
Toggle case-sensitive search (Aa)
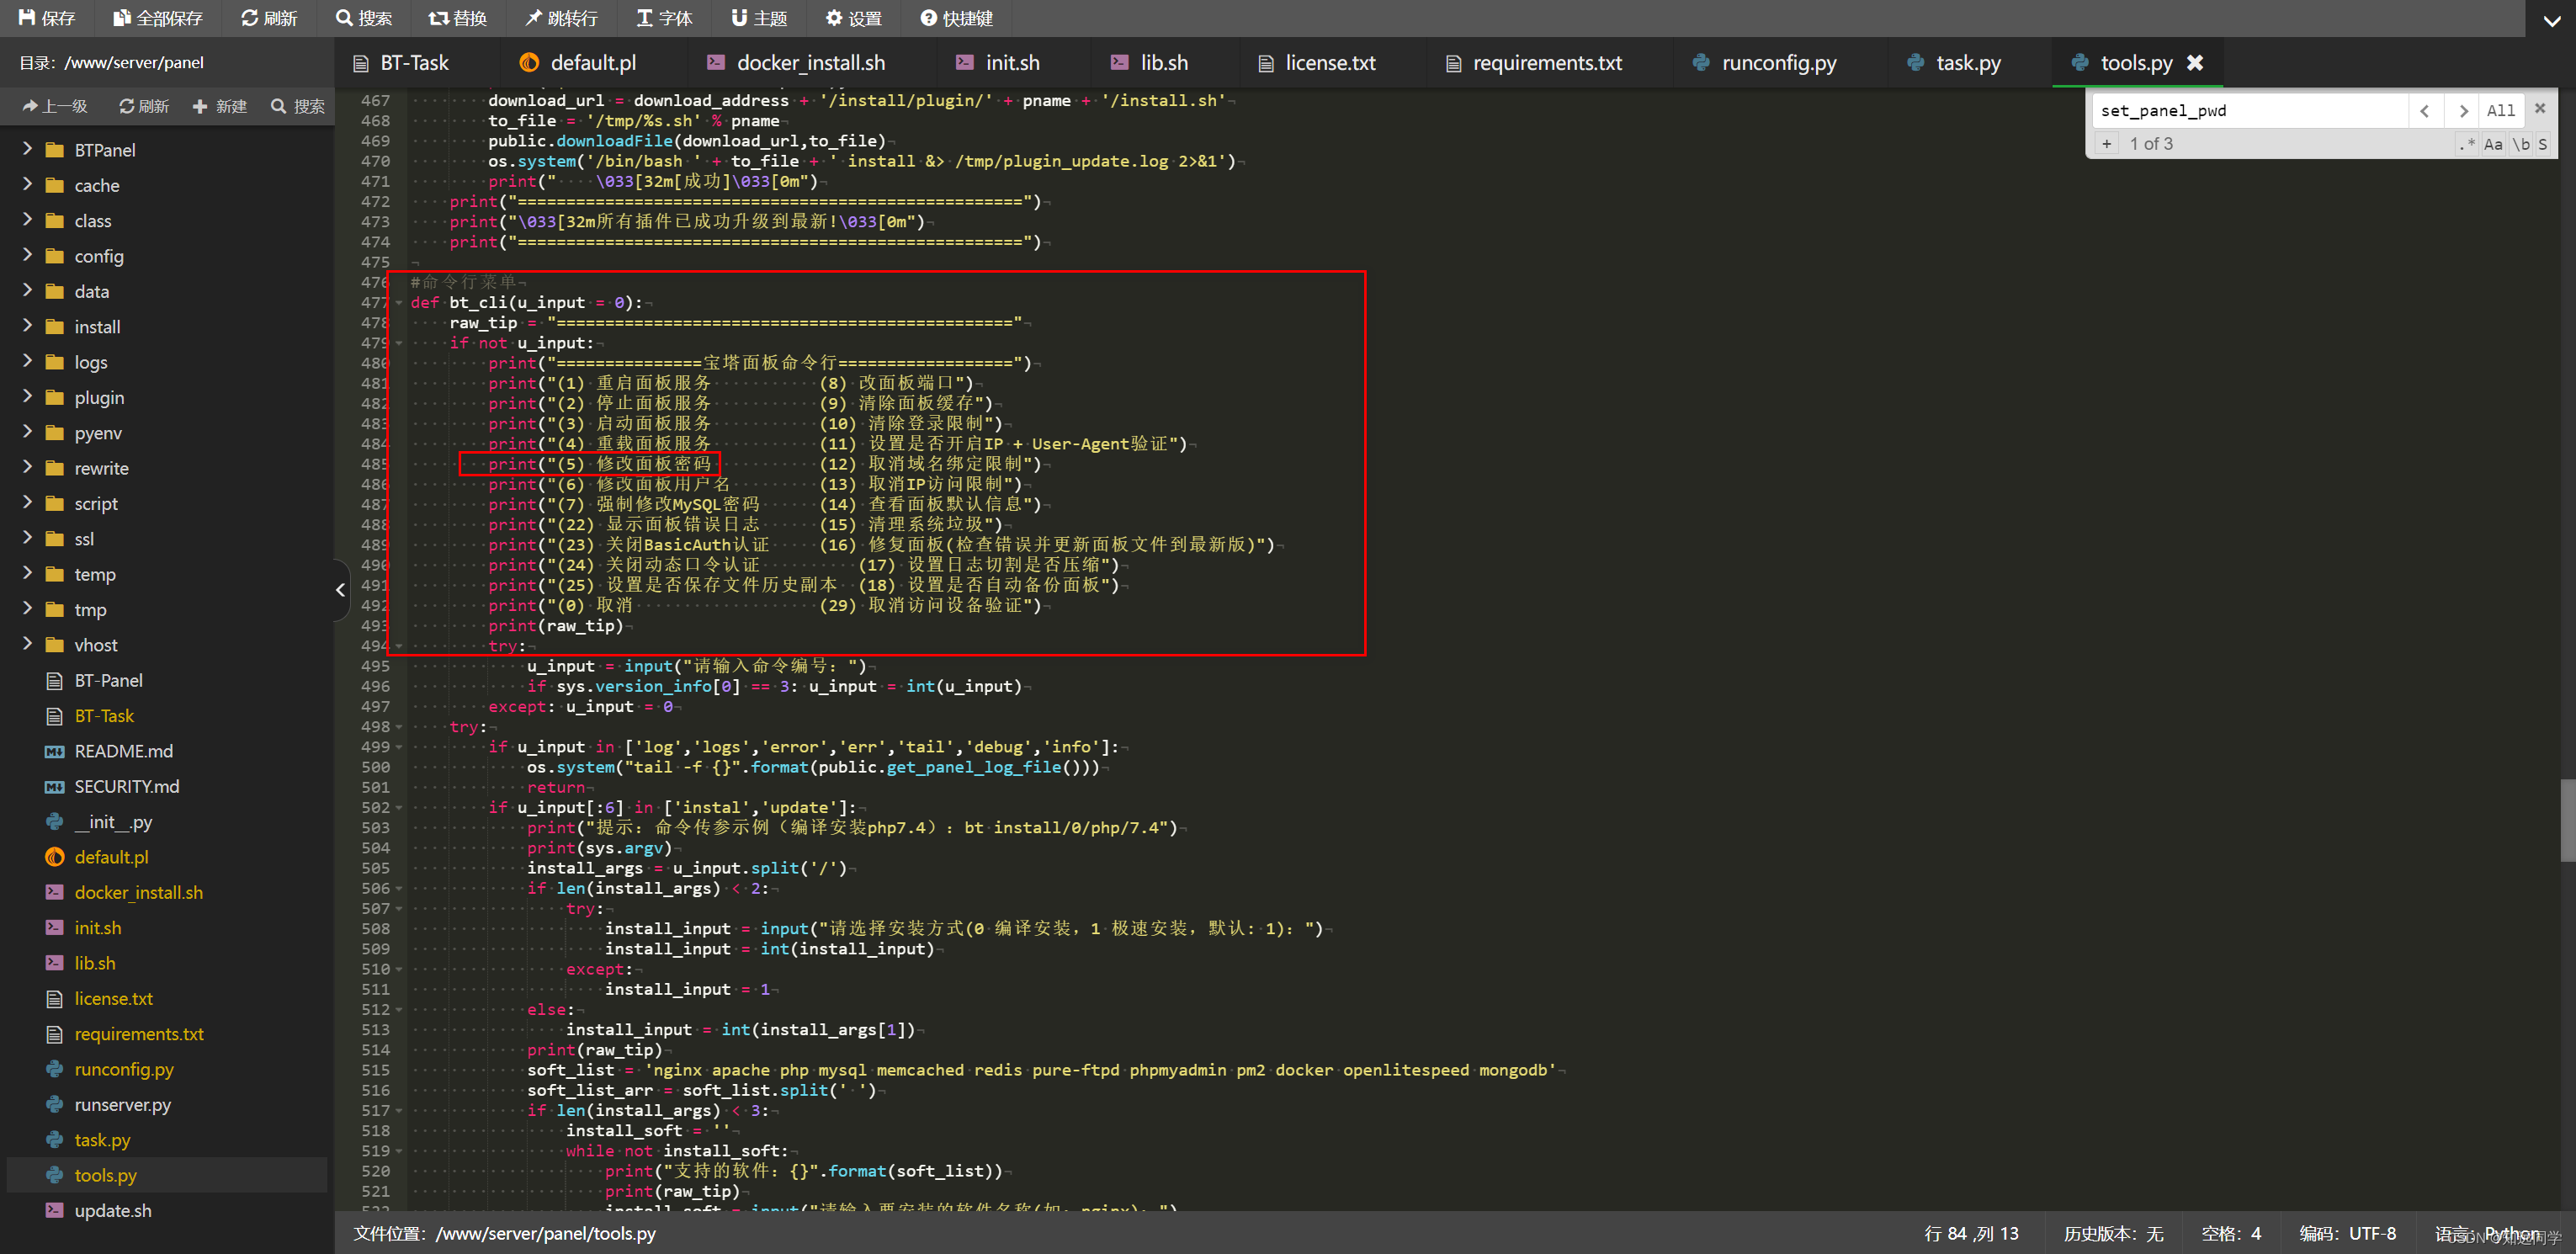pyautogui.click(x=2493, y=144)
